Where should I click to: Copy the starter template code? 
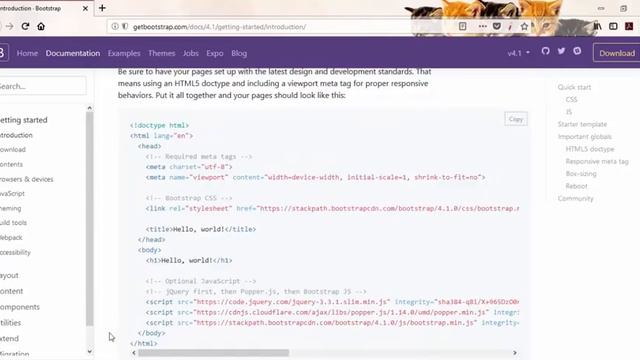516,119
